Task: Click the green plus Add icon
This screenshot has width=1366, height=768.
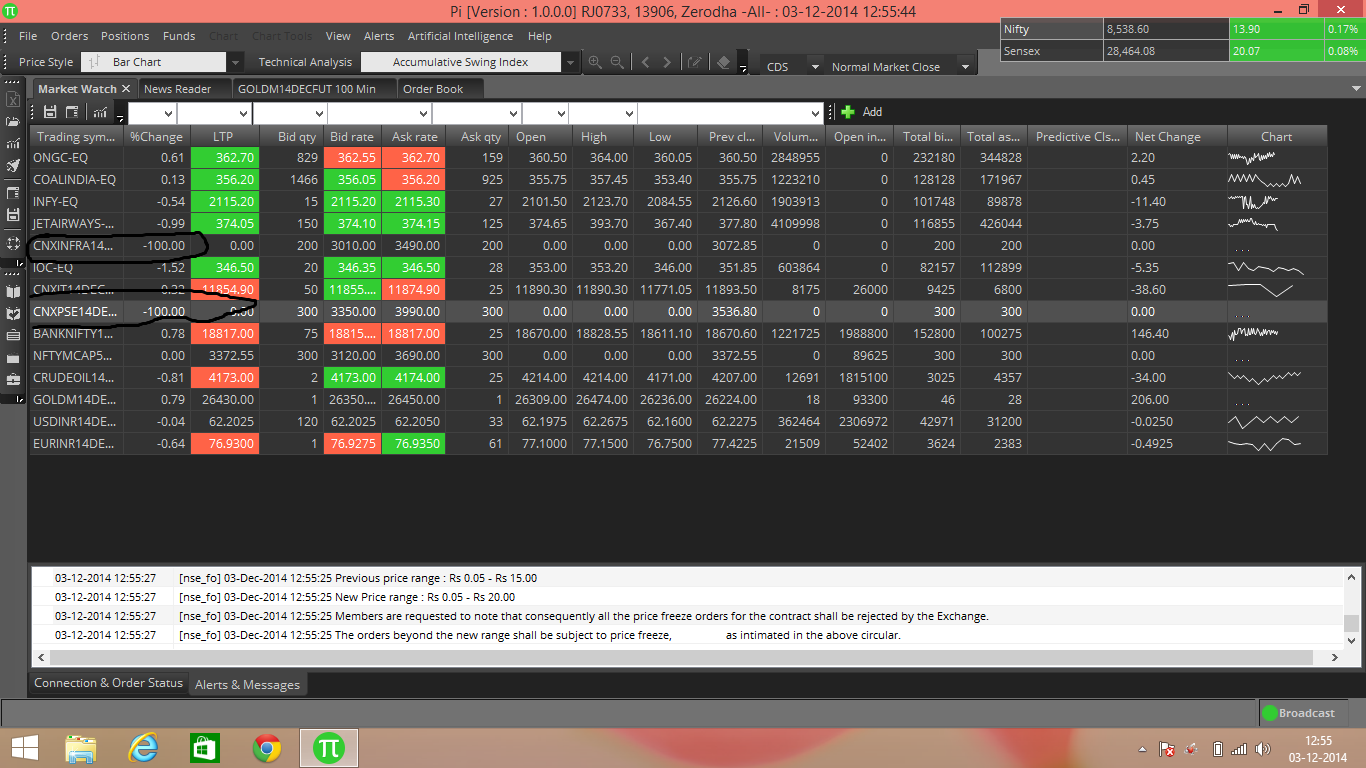Action: (x=848, y=112)
